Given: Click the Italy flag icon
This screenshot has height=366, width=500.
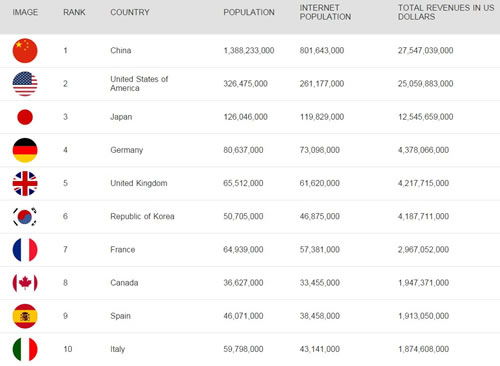Looking at the screenshot, I should [25, 349].
